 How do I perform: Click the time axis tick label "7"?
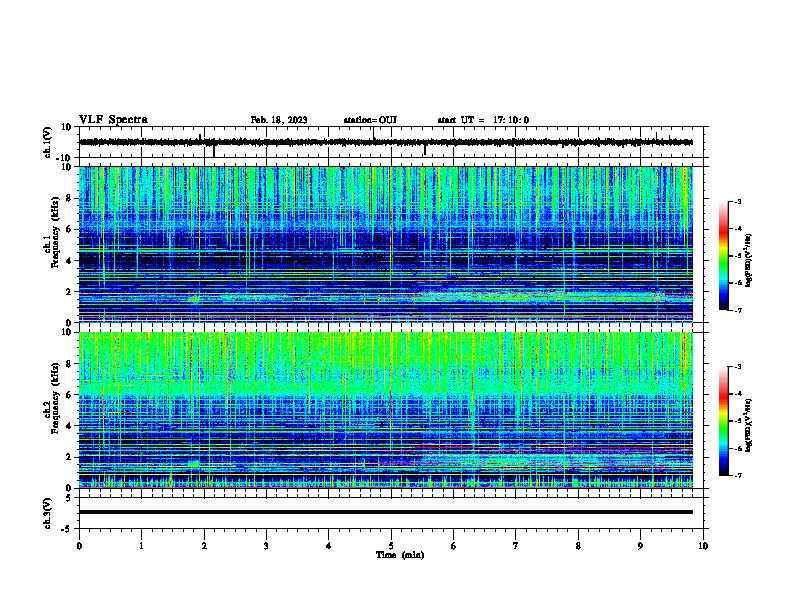(516, 546)
